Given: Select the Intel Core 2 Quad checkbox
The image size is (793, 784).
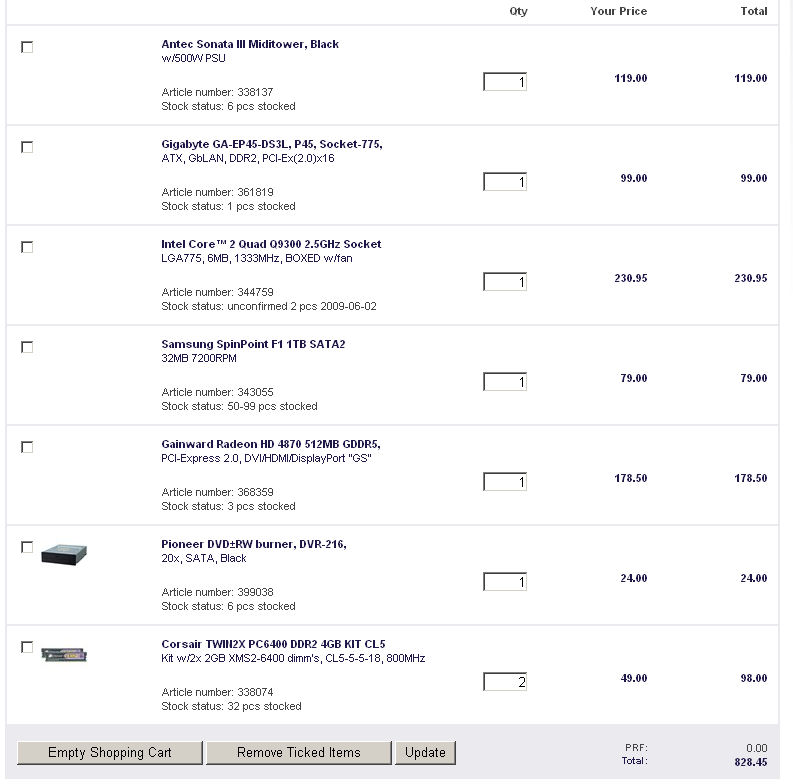Looking at the screenshot, I should [27, 247].
